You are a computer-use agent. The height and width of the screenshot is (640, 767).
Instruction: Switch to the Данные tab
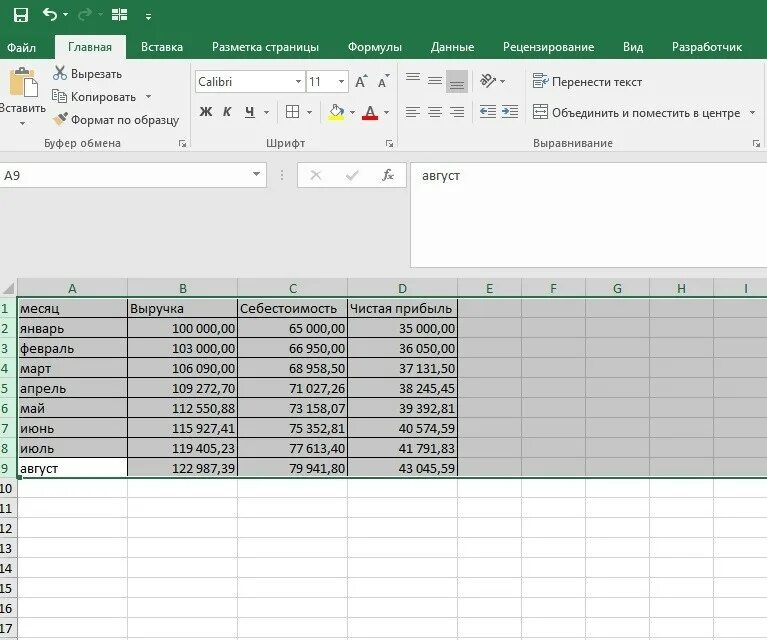pyautogui.click(x=452, y=47)
